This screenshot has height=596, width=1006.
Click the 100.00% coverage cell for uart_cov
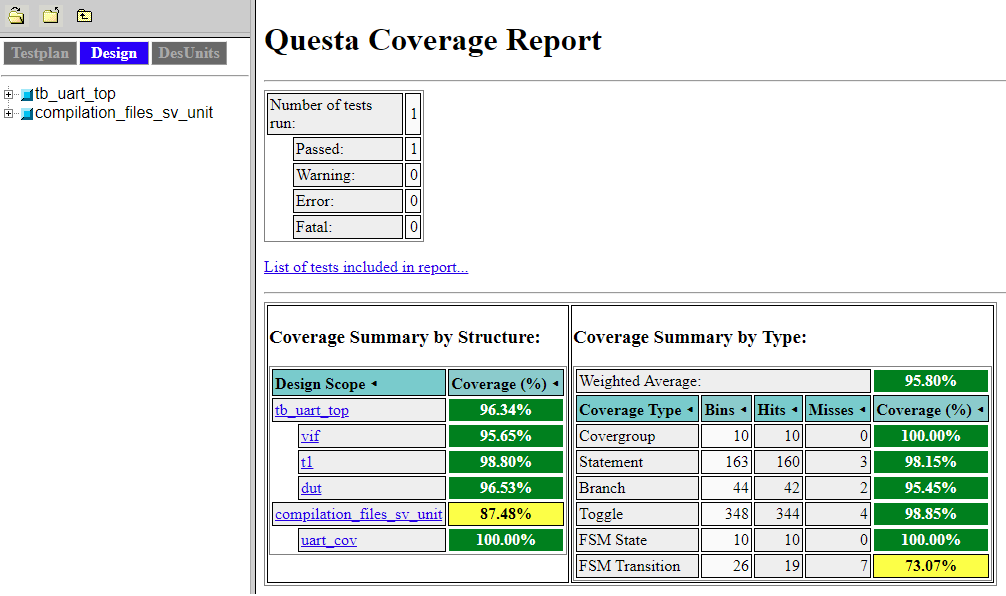[506, 540]
